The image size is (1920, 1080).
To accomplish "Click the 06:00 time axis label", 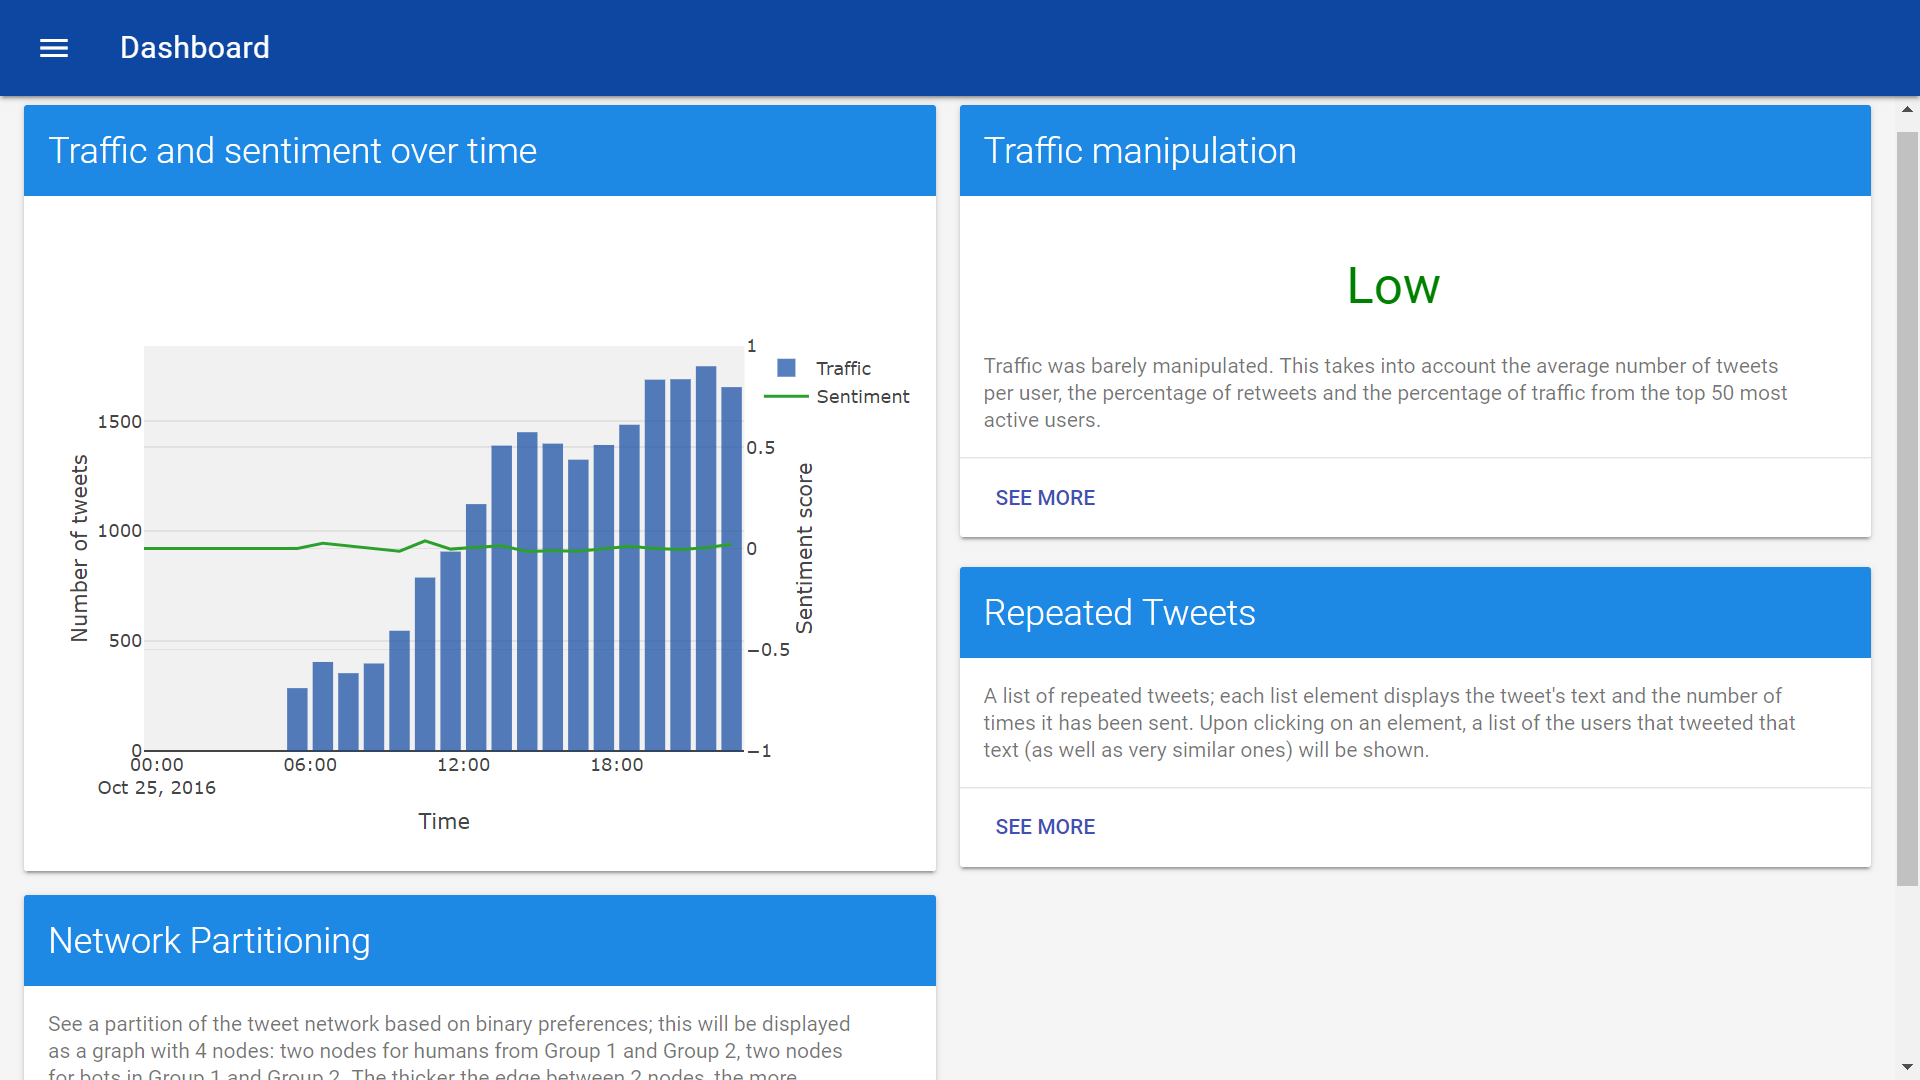I will coord(310,765).
